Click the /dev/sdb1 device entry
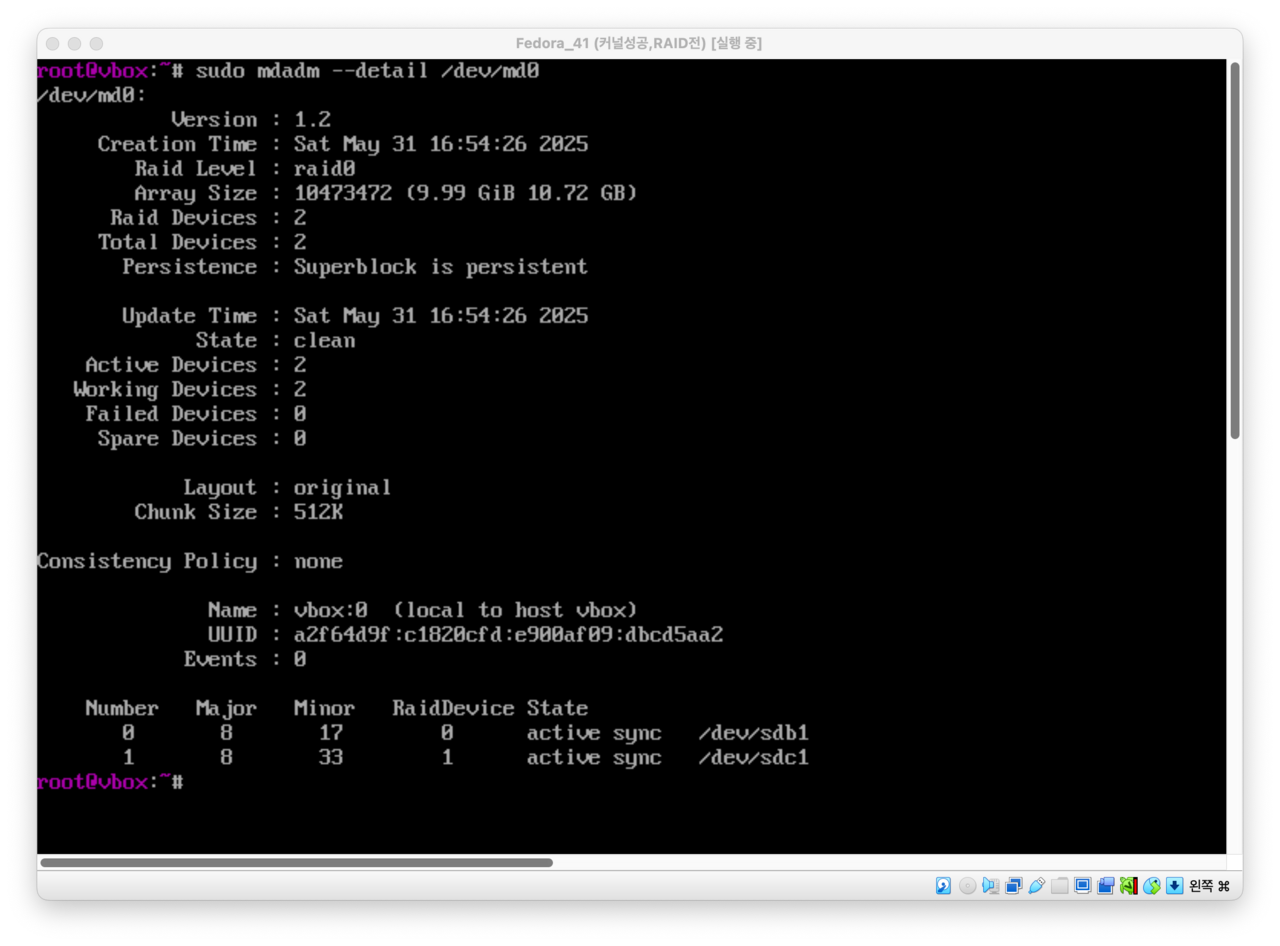The height and width of the screenshot is (946, 1280). coord(753,733)
